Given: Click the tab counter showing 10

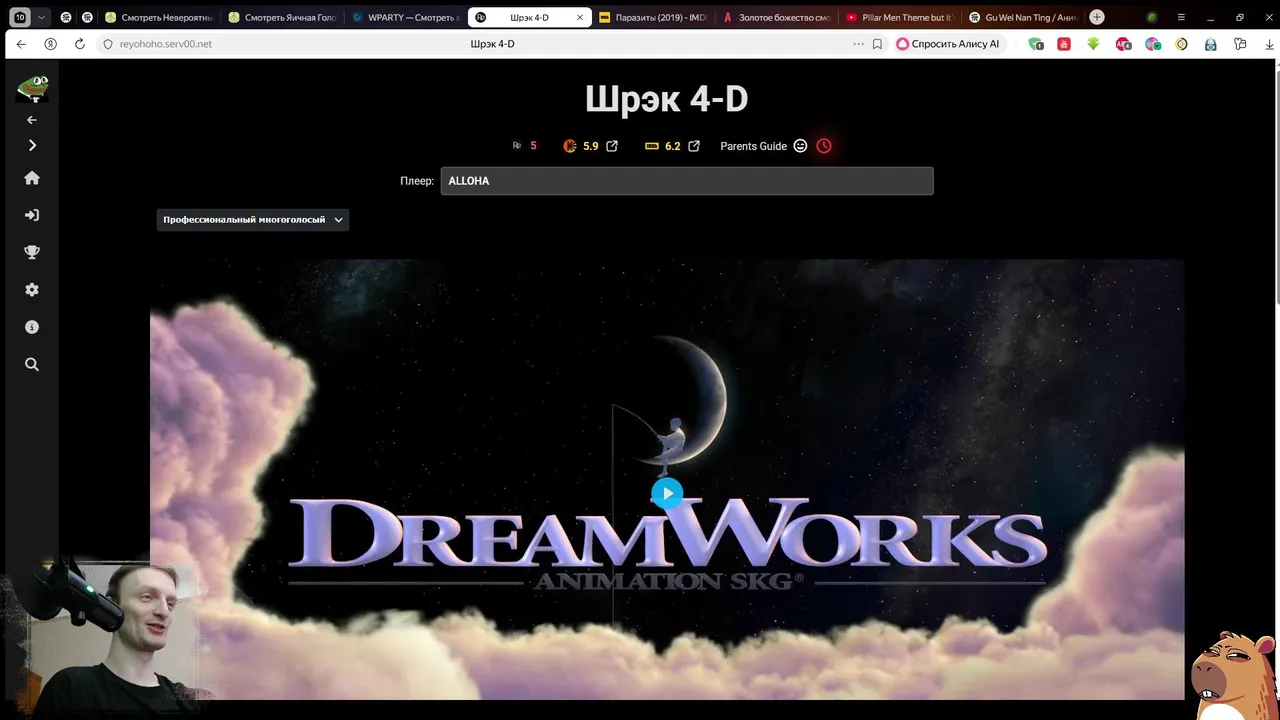Looking at the screenshot, I should 20,17.
